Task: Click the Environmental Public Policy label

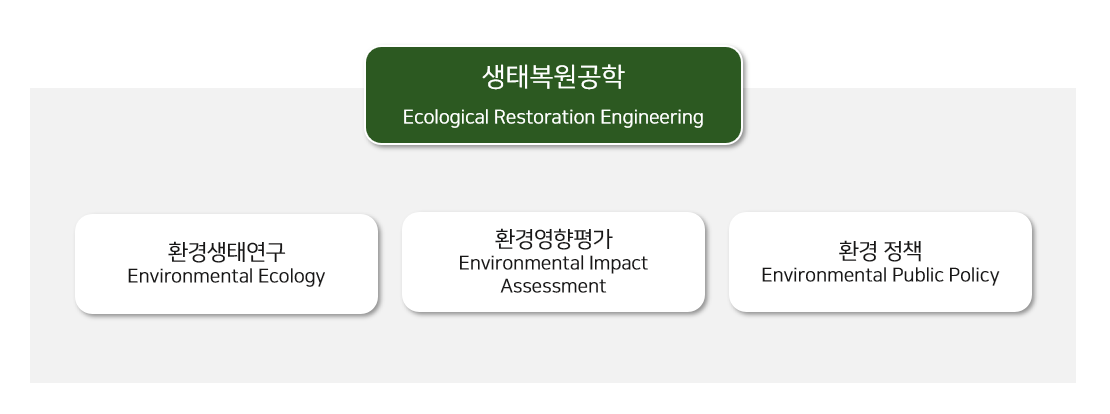Action: pos(880,275)
